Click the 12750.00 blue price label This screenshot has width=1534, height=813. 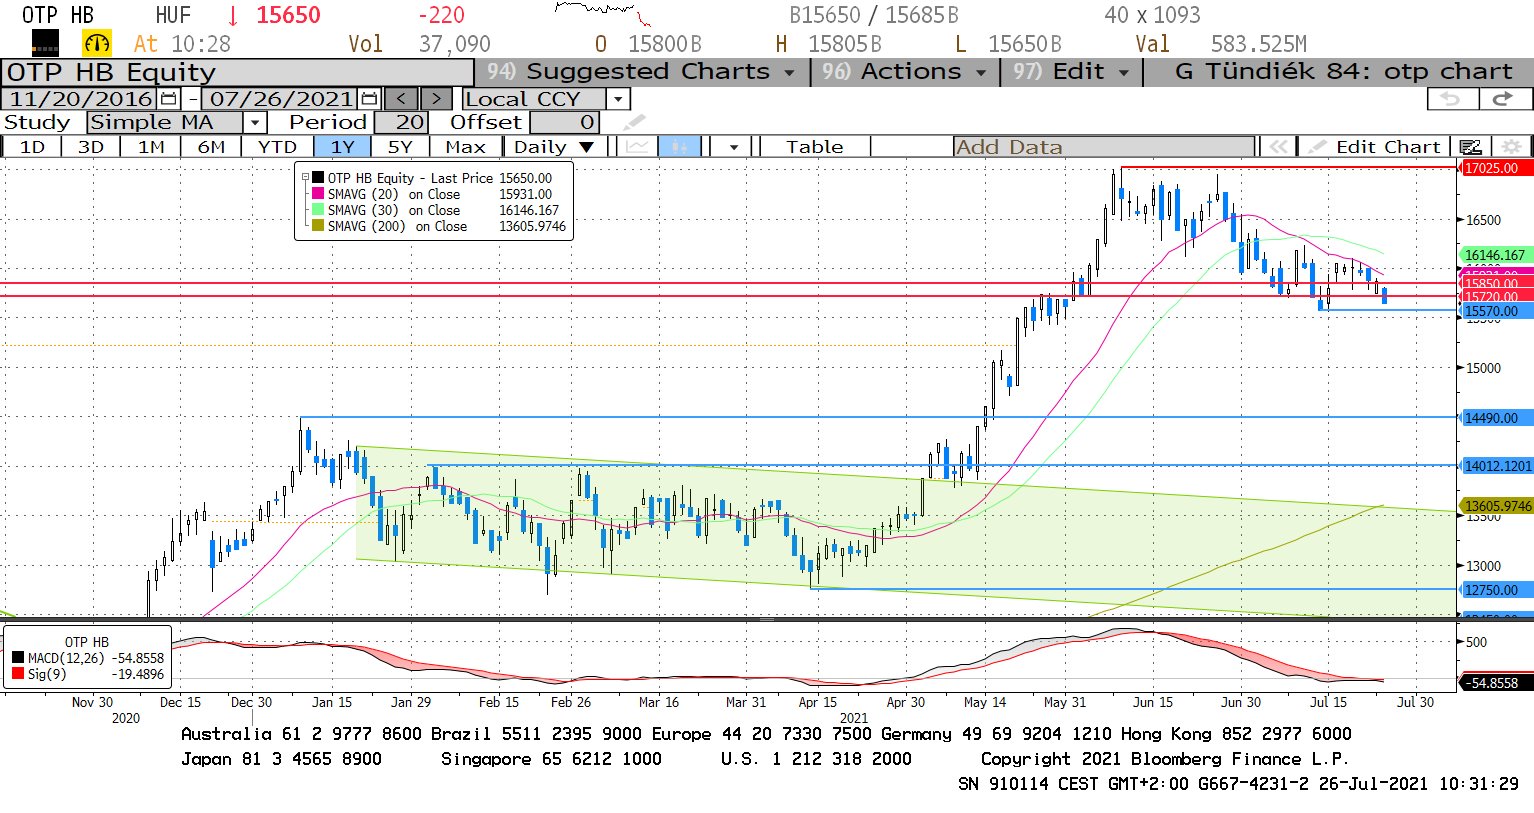pos(1496,590)
